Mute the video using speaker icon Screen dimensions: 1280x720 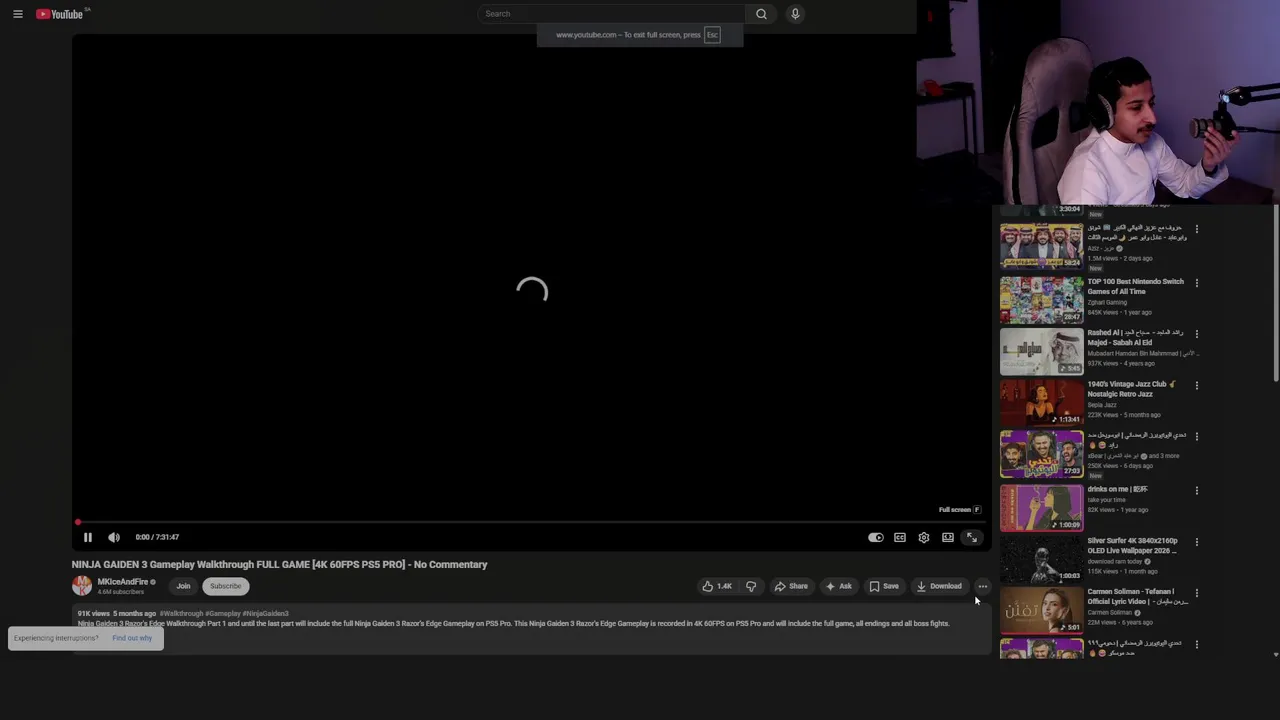click(114, 537)
